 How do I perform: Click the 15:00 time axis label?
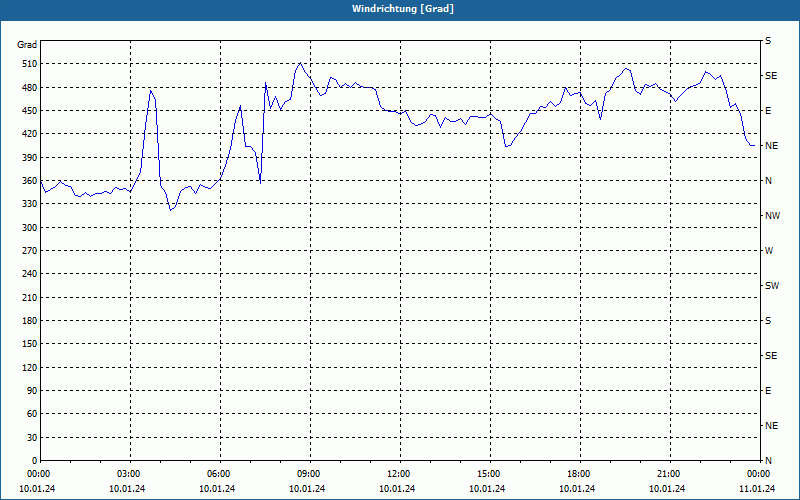[488, 474]
